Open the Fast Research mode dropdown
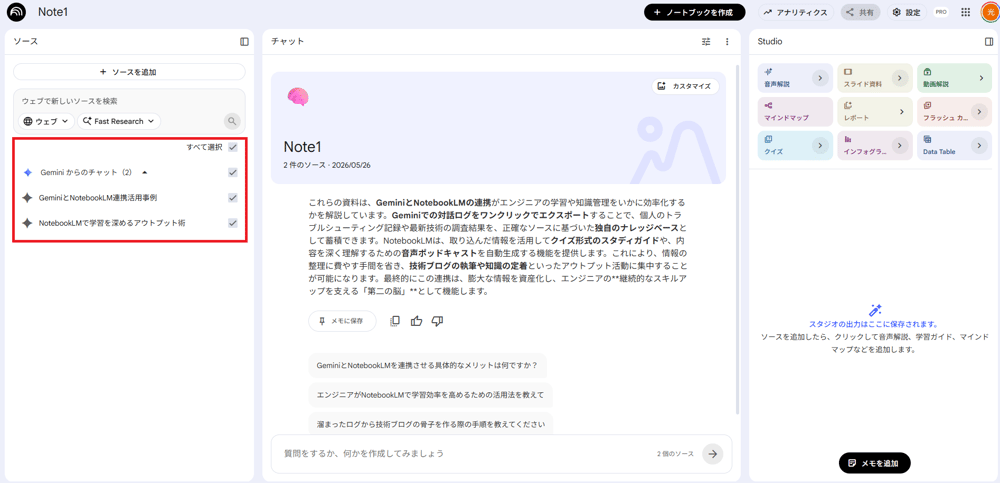Viewport: 1000px width, 483px height. 119,121
